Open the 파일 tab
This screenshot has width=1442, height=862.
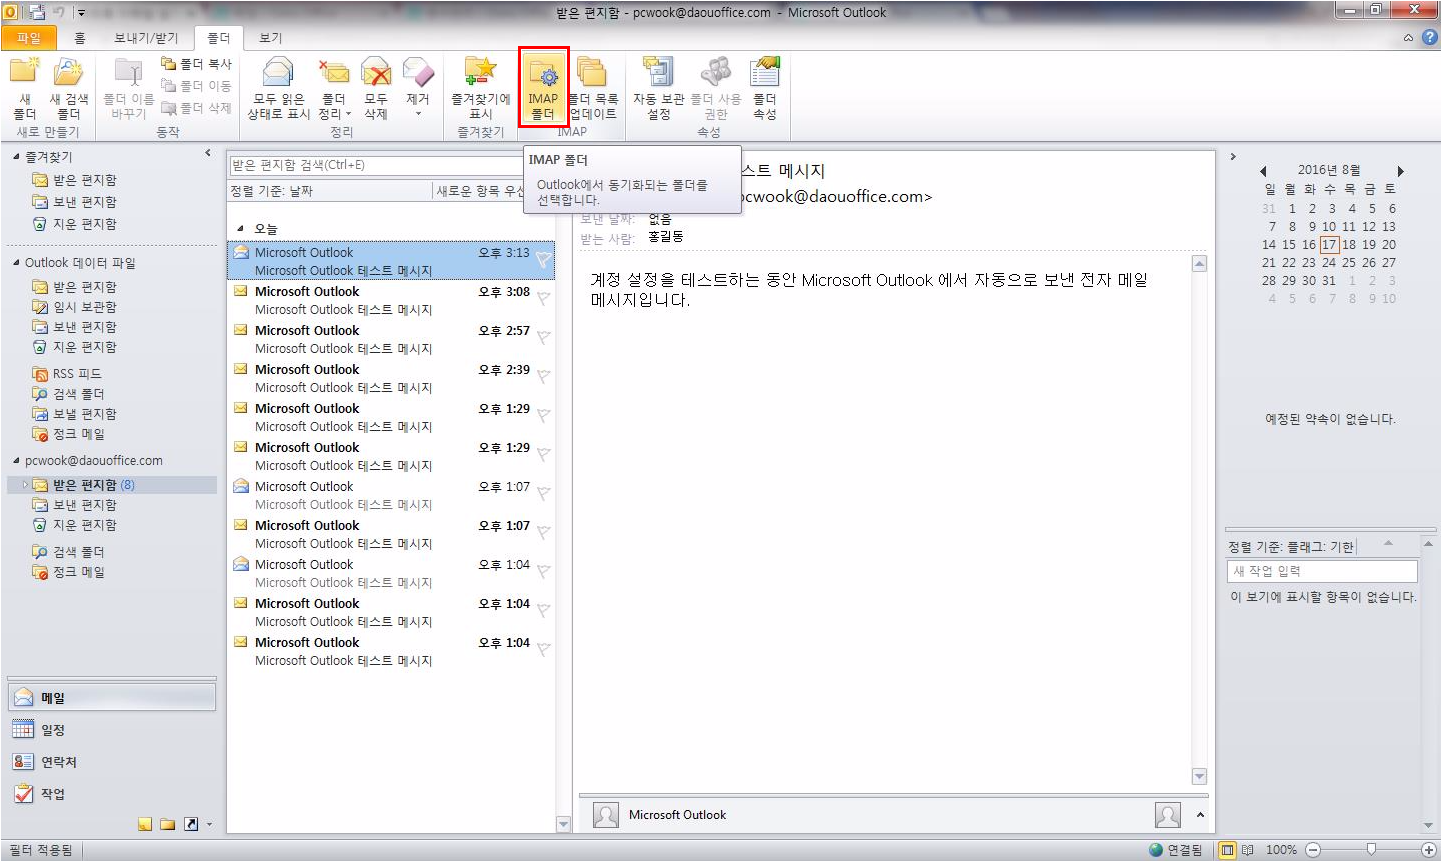point(28,38)
